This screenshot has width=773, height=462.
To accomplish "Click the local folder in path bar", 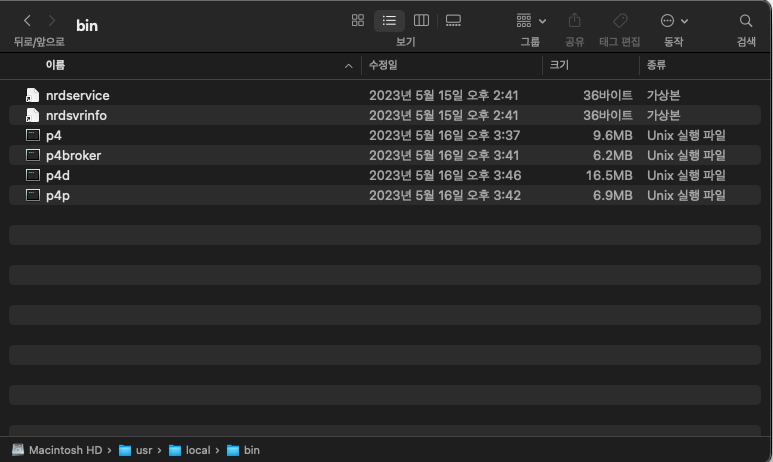I will pyautogui.click(x=189, y=450).
